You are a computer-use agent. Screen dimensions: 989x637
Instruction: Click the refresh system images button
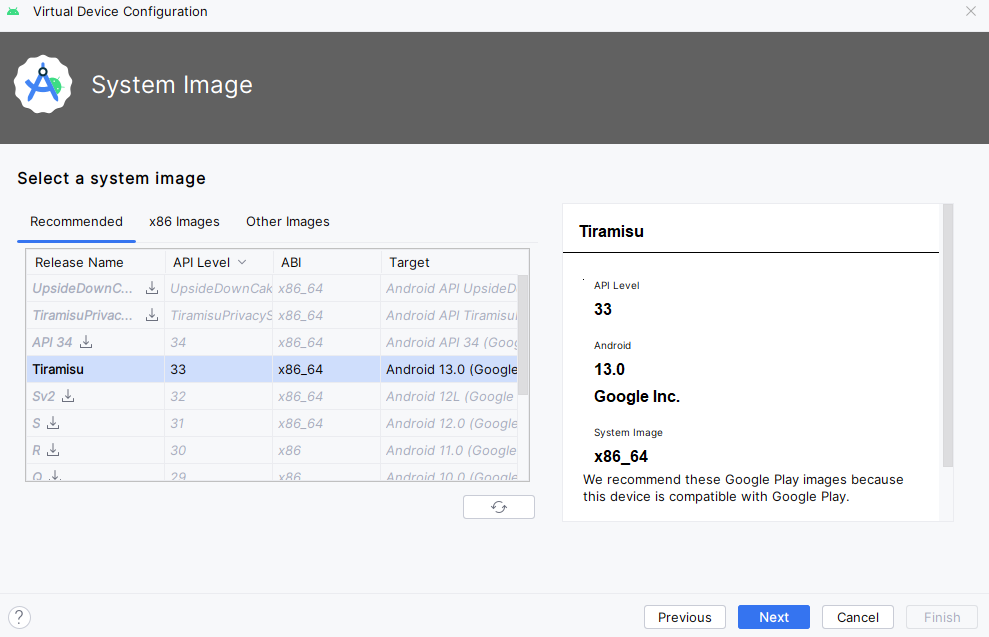pos(499,507)
